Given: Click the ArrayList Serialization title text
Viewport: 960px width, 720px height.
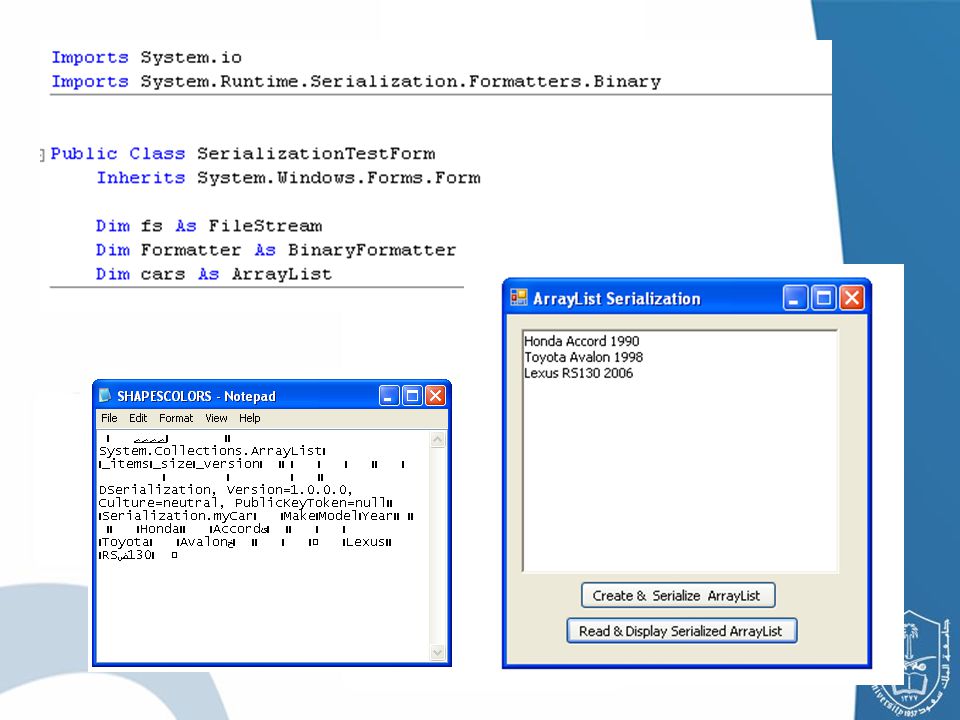Looking at the screenshot, I should (x=617, y=299).
